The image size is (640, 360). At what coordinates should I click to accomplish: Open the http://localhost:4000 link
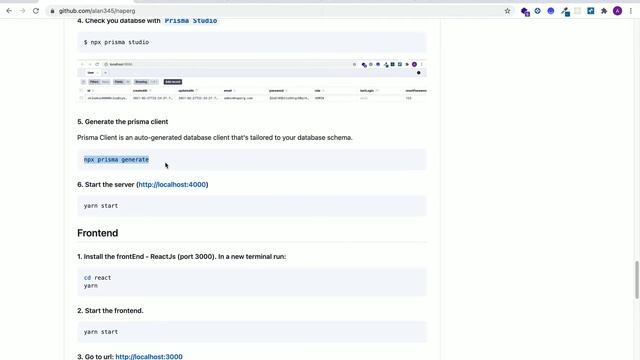point(172,184)
